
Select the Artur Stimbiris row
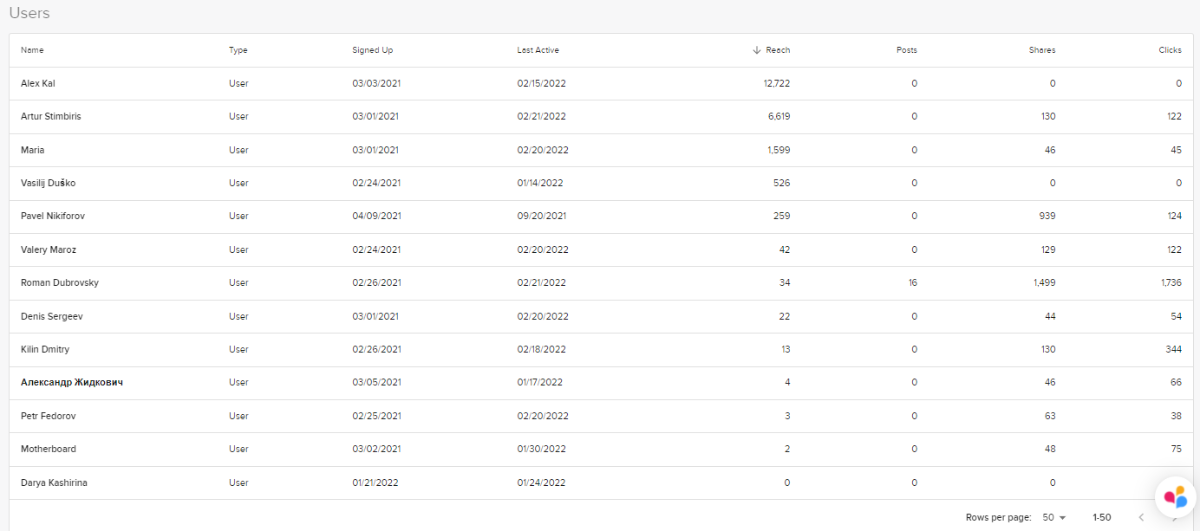click(51, 116)
